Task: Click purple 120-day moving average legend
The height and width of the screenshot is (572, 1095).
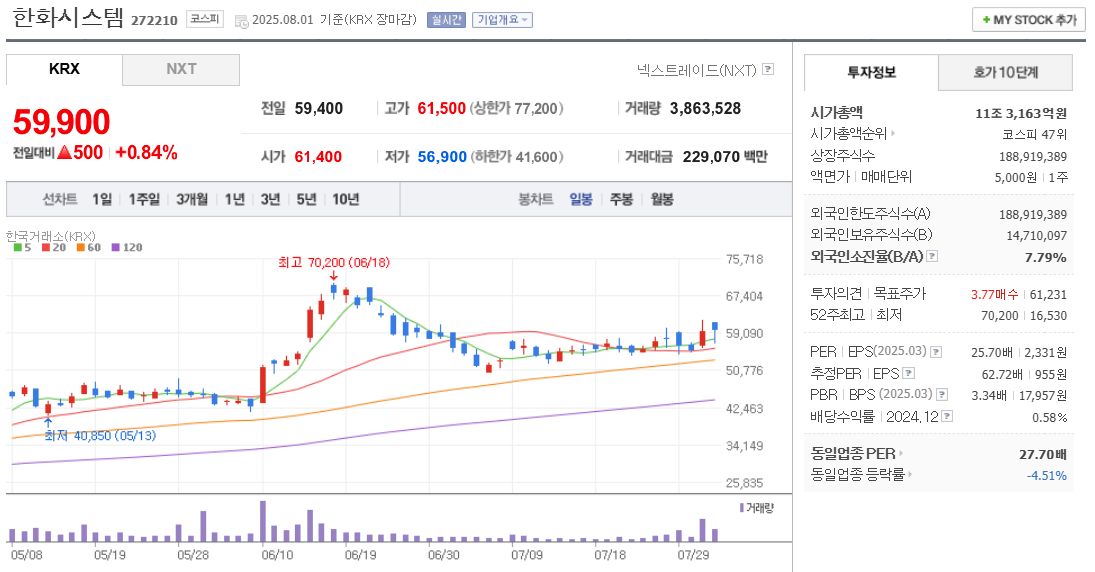Action: click(126, 247)
